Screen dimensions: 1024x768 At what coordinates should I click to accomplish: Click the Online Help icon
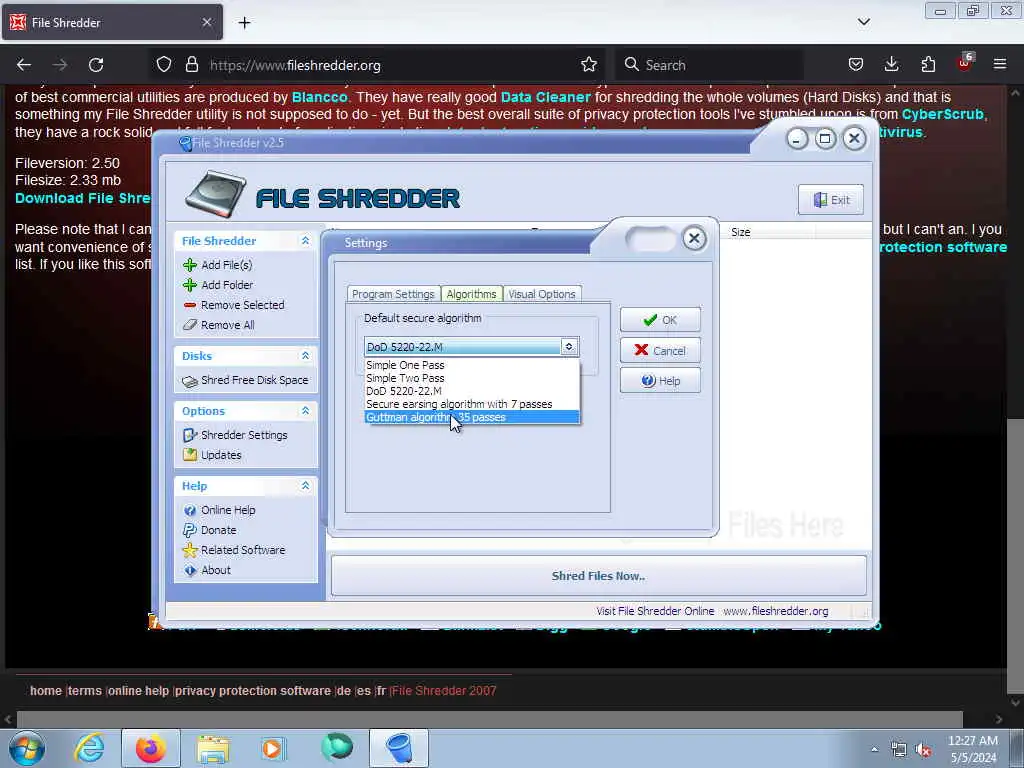[190, 510]
